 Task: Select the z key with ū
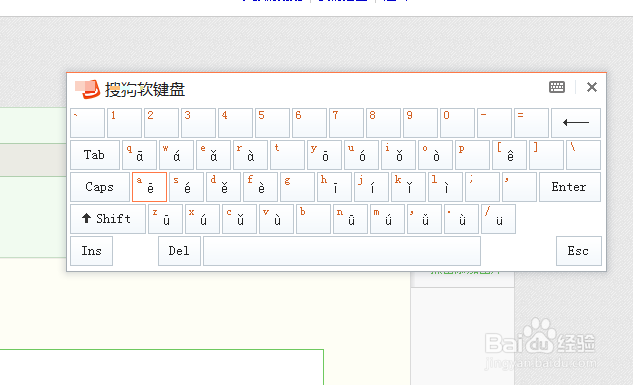click(166, 219)
